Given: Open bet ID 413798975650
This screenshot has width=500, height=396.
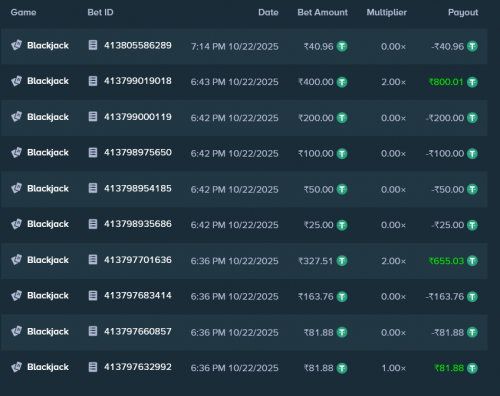Looking at the screenshot, I should (x=138, y=153).
